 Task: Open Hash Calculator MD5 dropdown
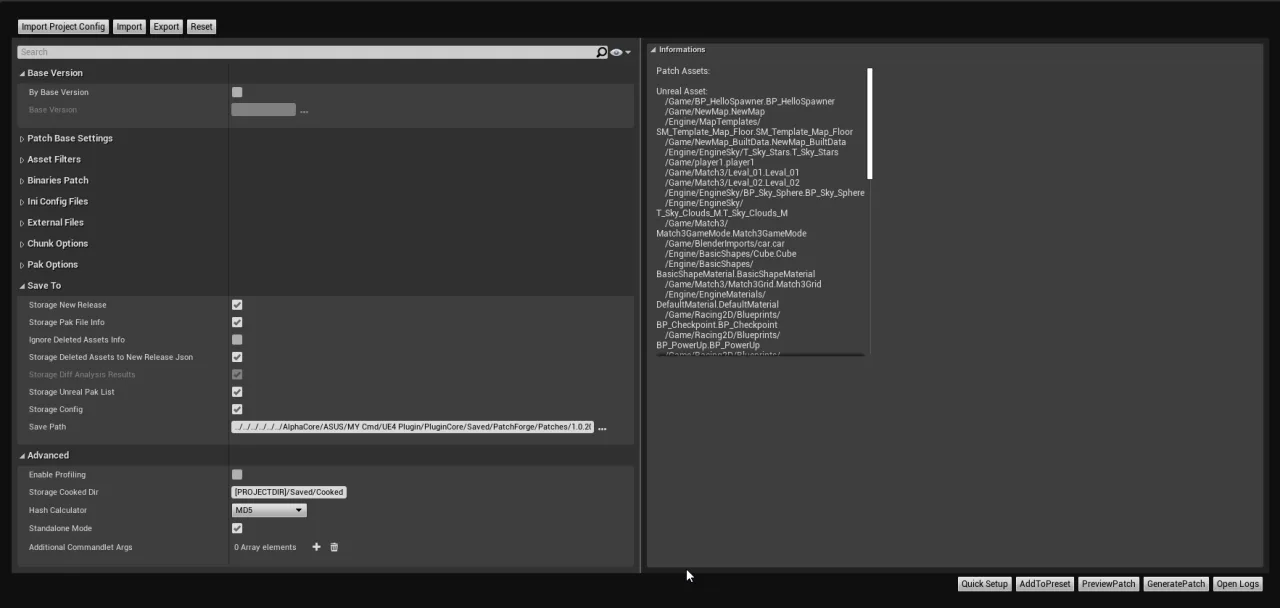coord(269,510)
